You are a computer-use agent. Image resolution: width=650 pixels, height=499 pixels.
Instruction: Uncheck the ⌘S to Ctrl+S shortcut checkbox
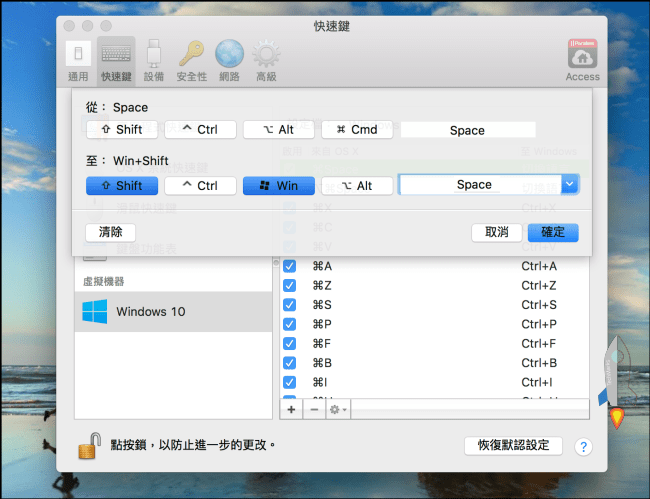pyautogui.click(x=290, y=305)
